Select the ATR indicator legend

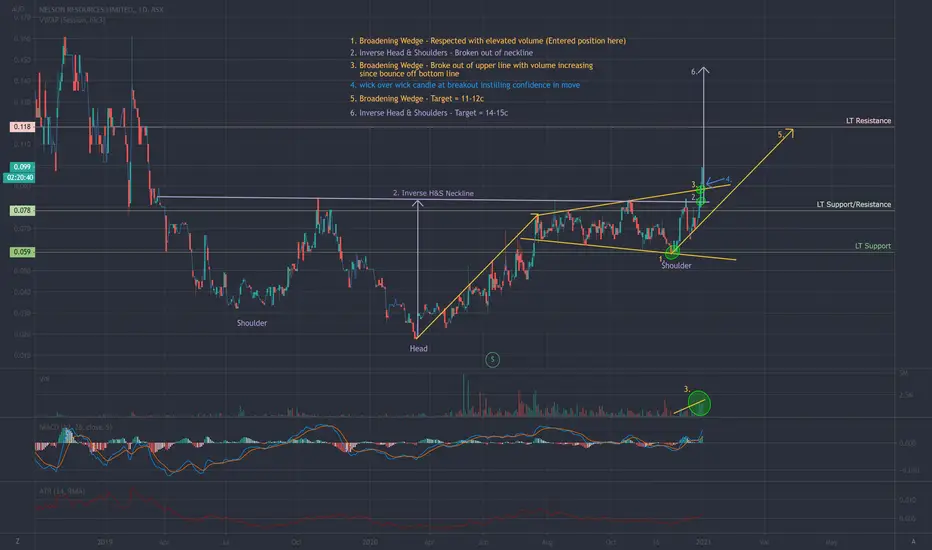(62, 491)
